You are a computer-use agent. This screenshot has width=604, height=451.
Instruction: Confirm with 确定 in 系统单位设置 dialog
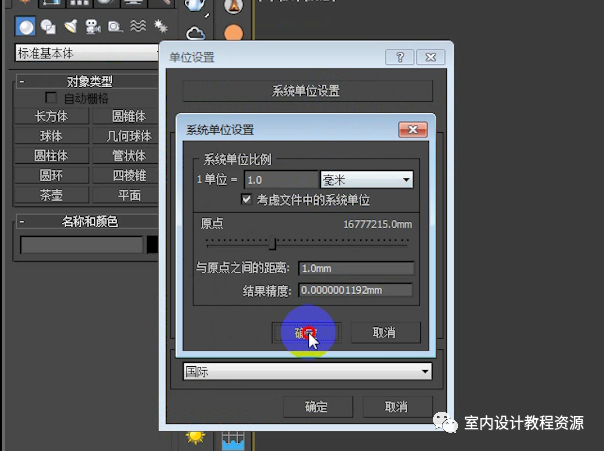coord(306,332)
